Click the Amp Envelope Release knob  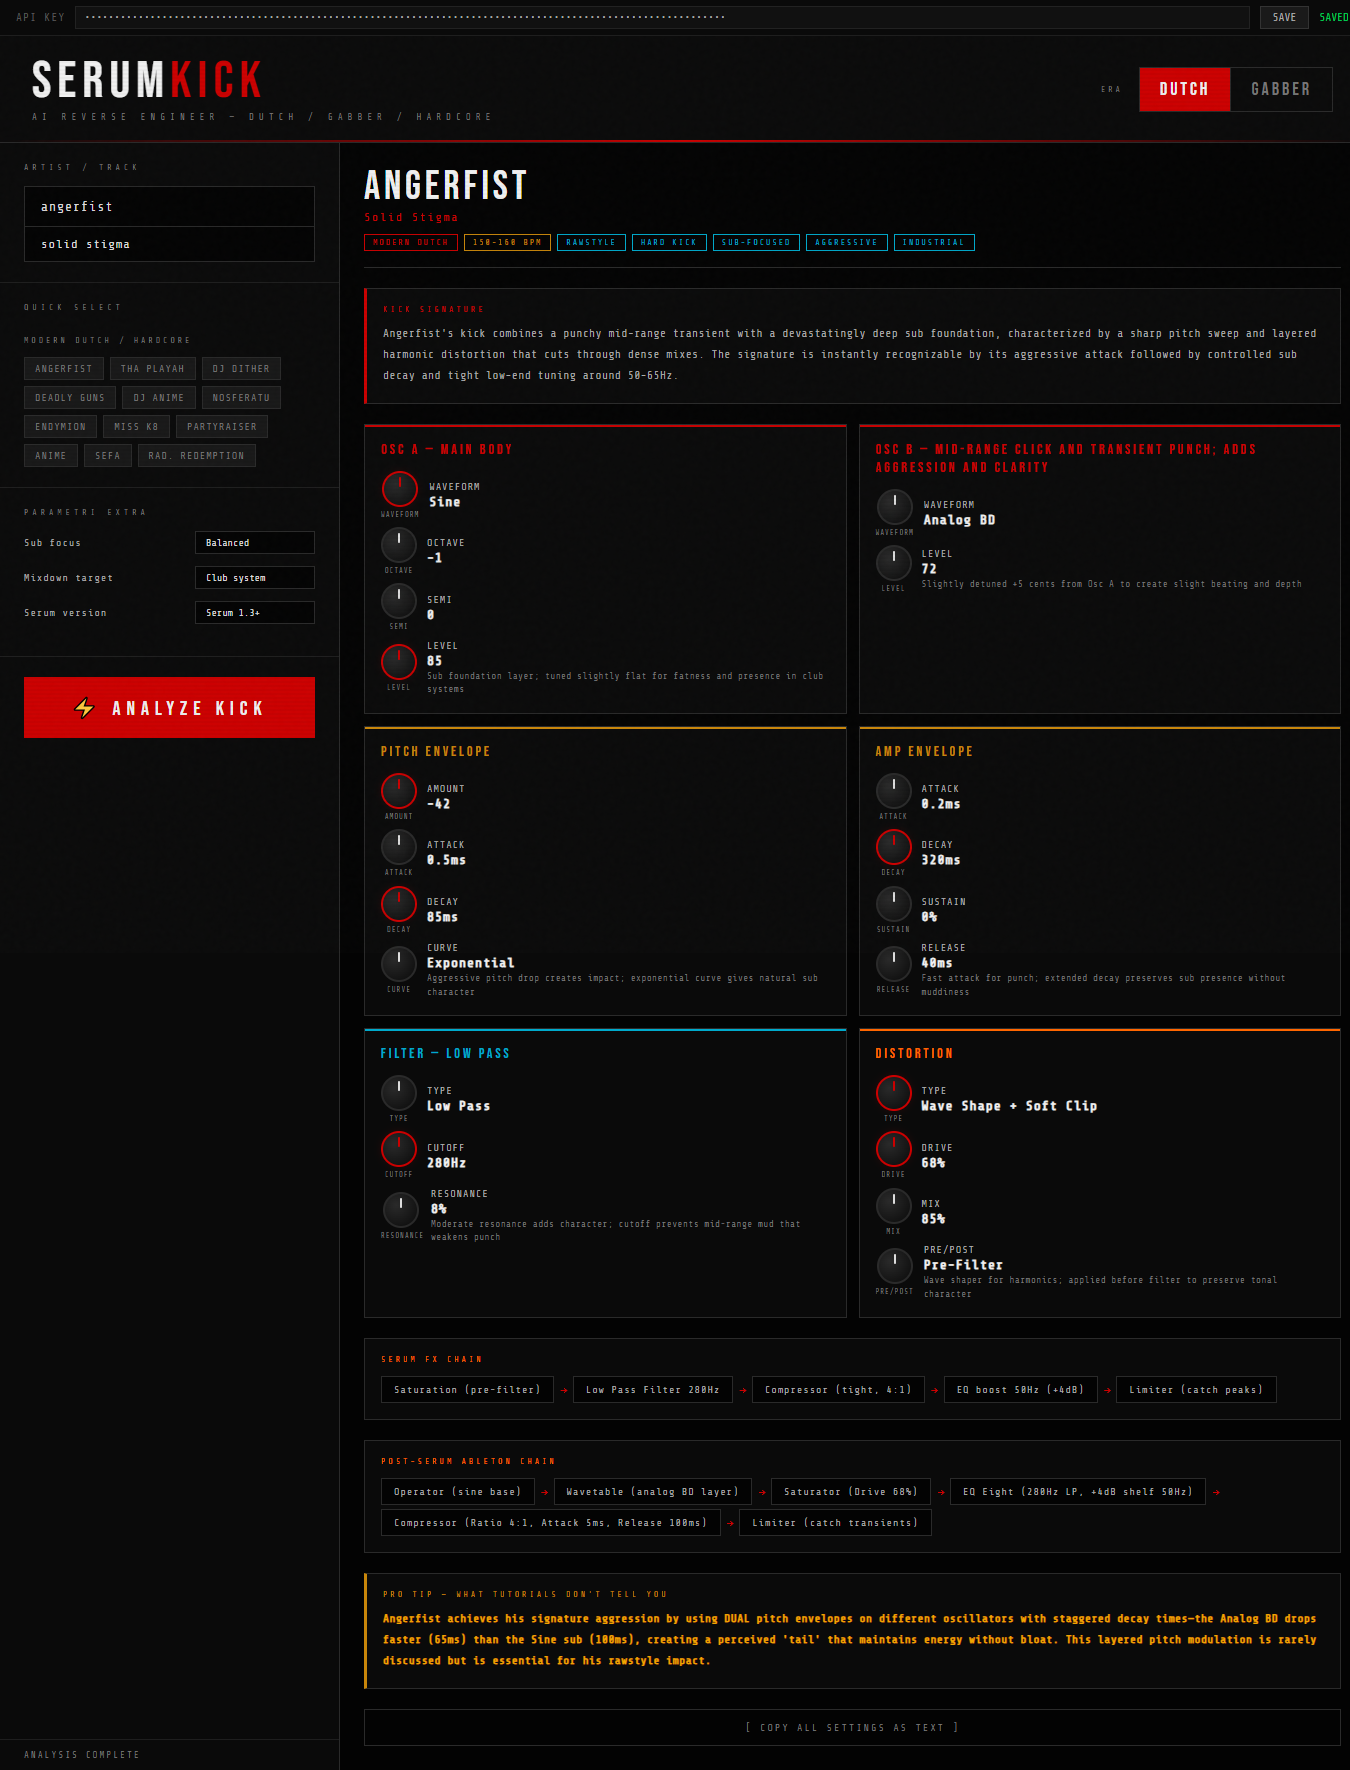click(x=894, y=964)
